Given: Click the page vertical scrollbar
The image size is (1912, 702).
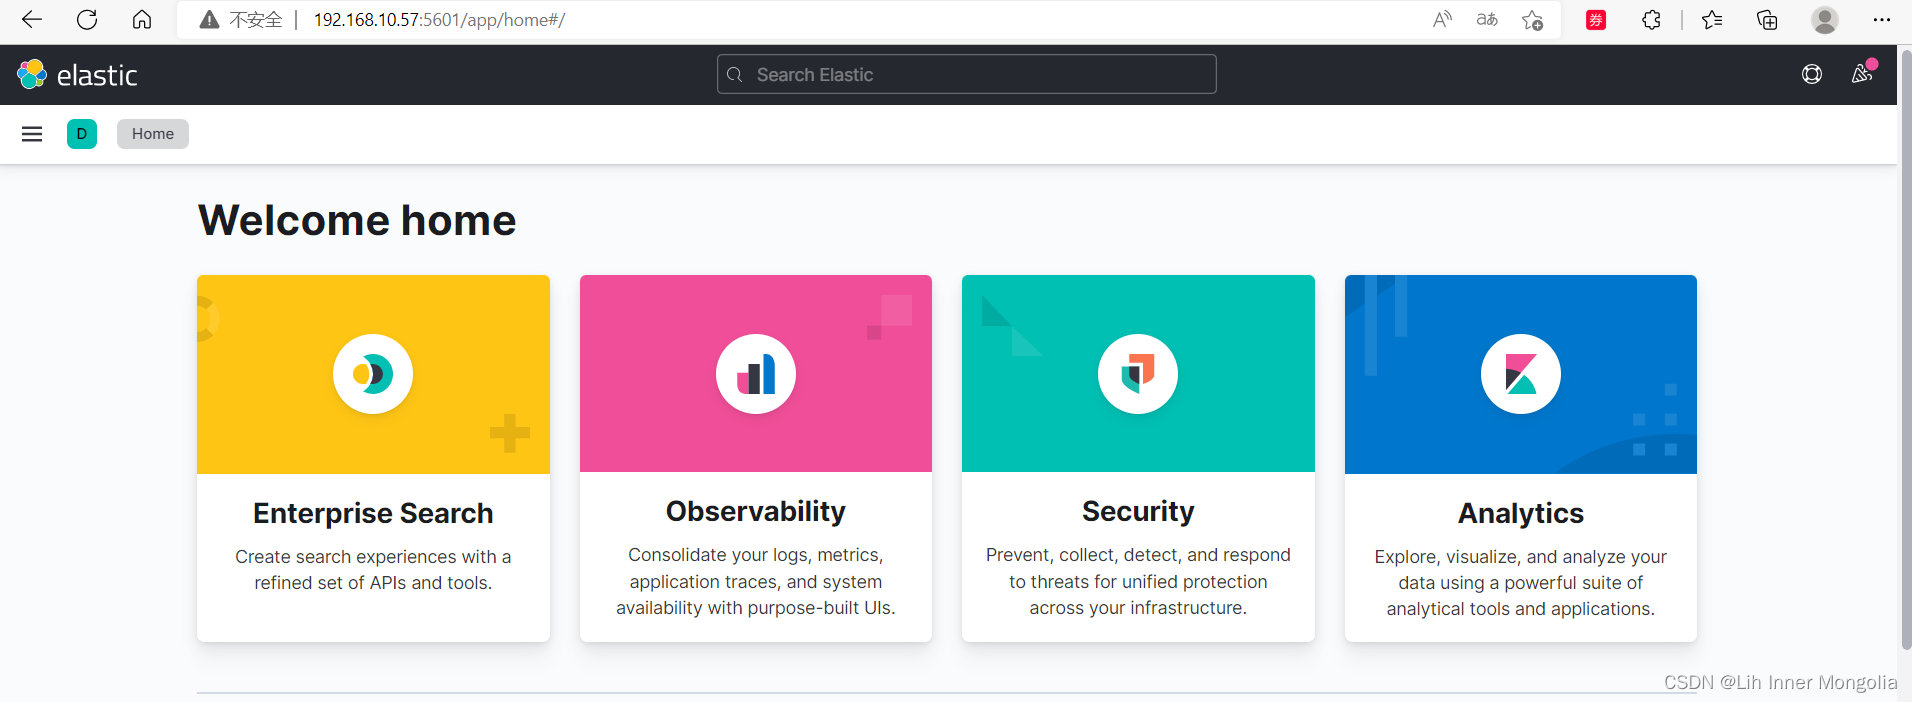Looking at the screenshot, I should 1905,350.
